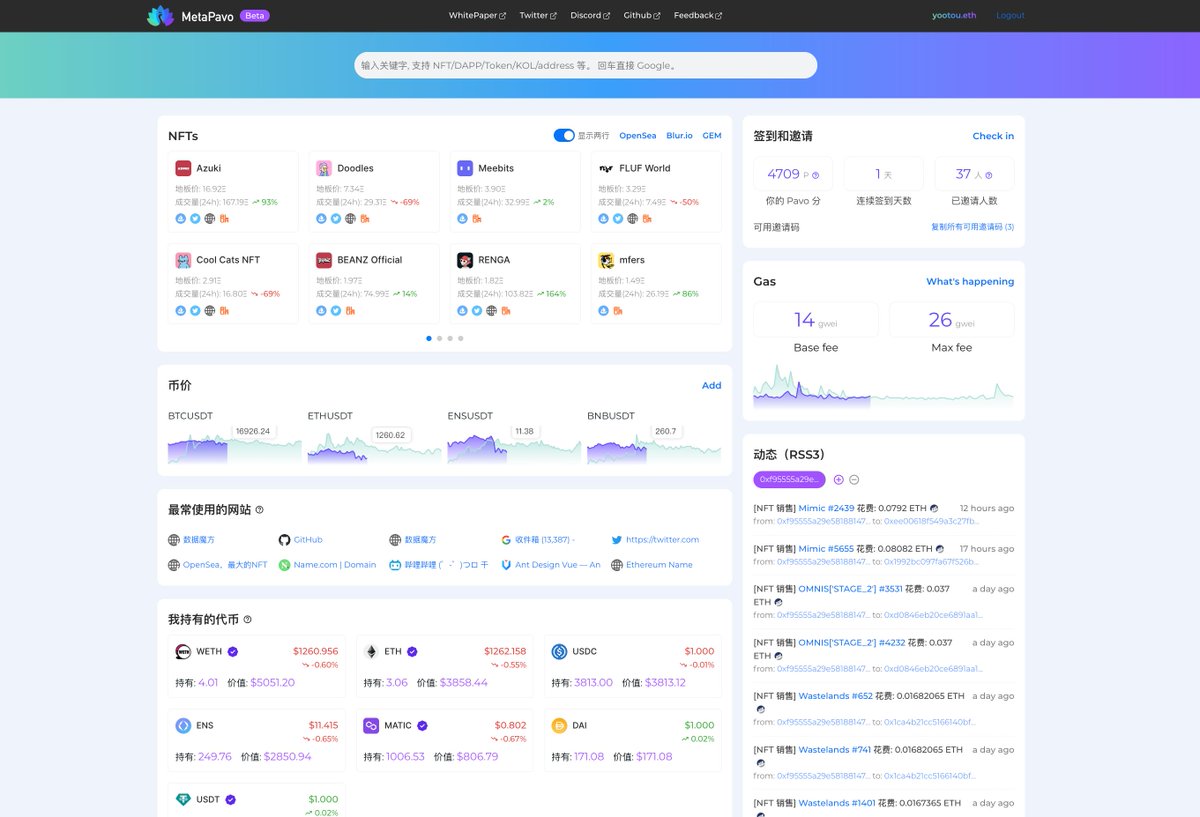This screenshot has width=1200, height=817.
Task: Open the Ant Design Vue site link
Action: point(551,565)
